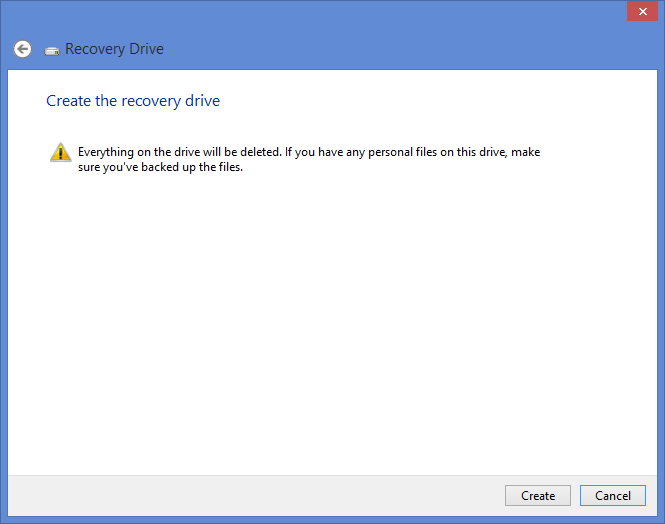
Task: Click the "Recovery Drive" window title text
Action: 114,49
